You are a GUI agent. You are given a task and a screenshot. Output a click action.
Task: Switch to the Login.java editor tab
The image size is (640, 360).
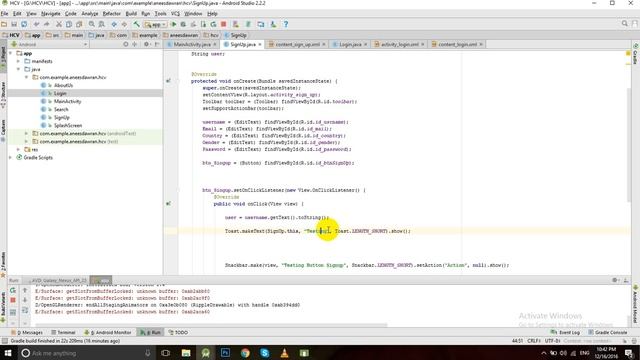point(350,44)
